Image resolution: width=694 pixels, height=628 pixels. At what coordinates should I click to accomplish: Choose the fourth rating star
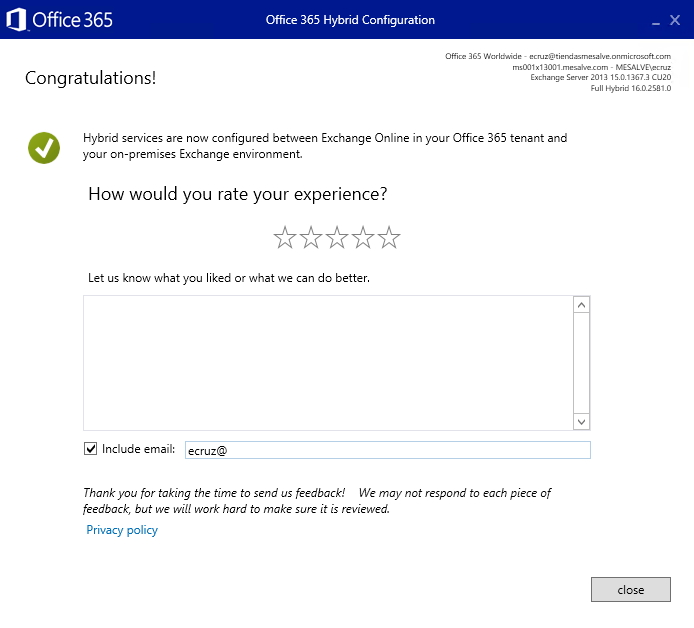pos(363,238)
